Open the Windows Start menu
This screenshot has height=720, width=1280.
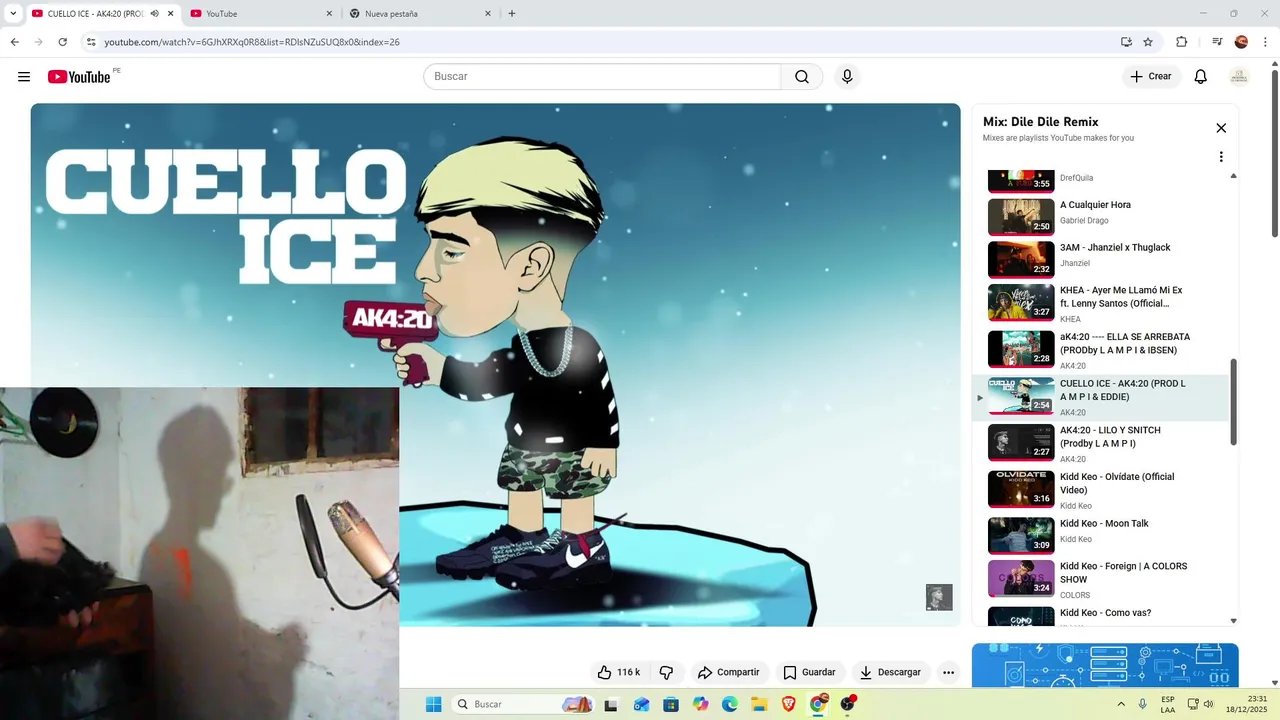coord(433,704)
